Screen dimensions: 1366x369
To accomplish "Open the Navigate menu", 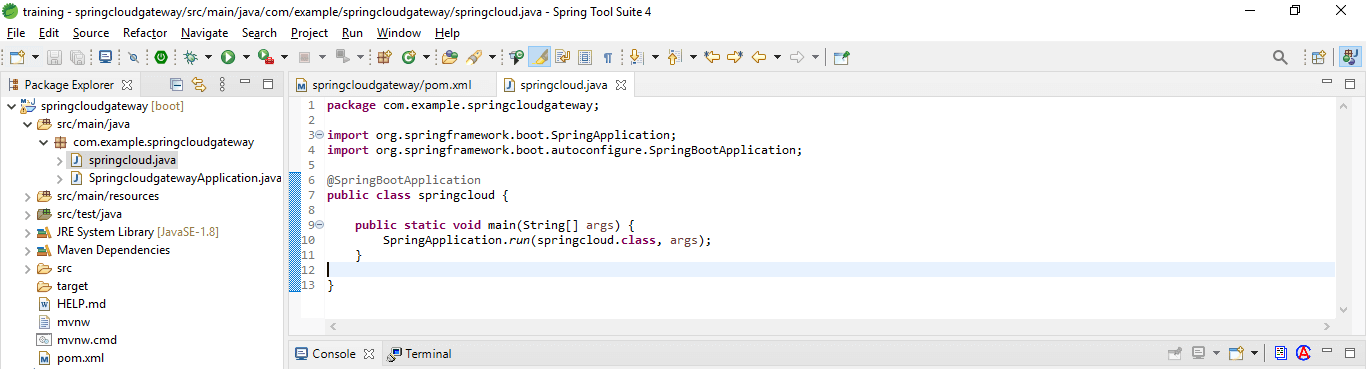I will click(x=205, y=33).
